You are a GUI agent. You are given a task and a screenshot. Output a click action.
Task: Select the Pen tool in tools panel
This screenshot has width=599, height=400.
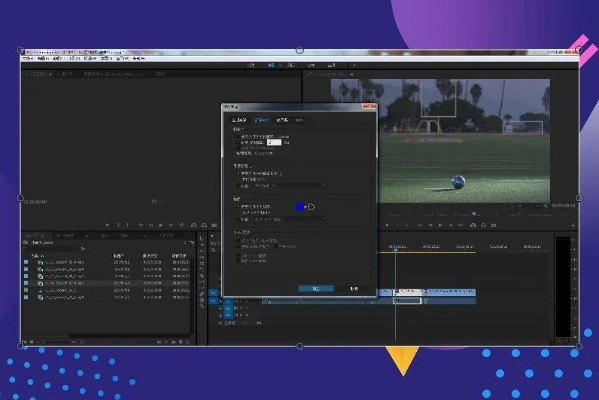[x=202, y=294]
